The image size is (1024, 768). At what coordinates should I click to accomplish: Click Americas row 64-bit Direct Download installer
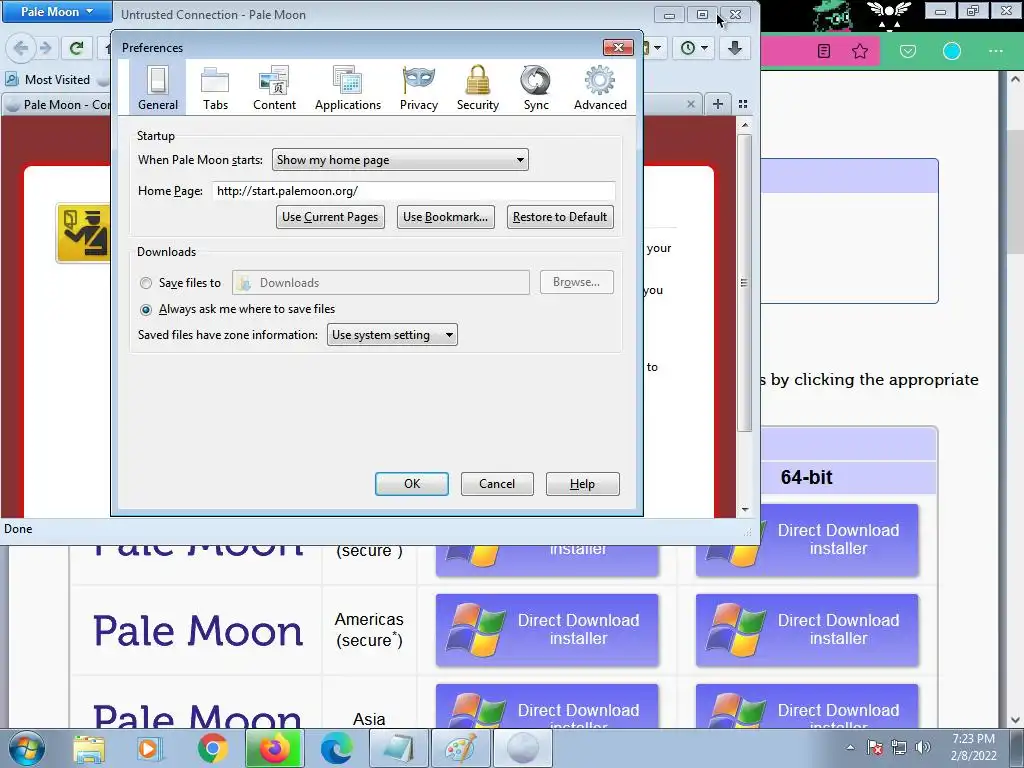pyautogui.click(x=807, y=630)
